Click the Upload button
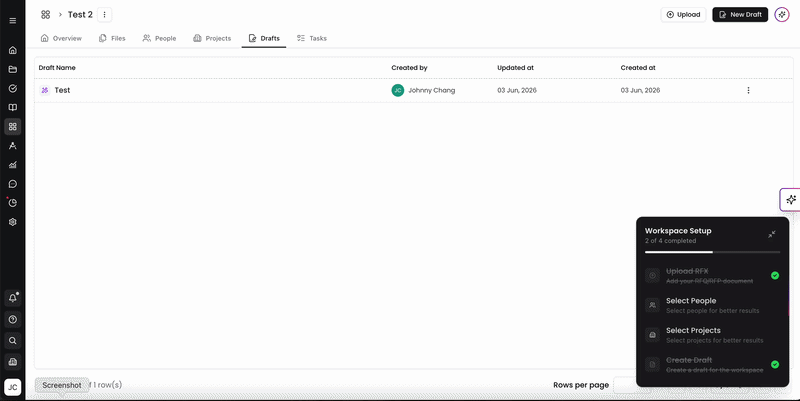The width and height of the screenshot is (800, 401). [x=683, y=15]
